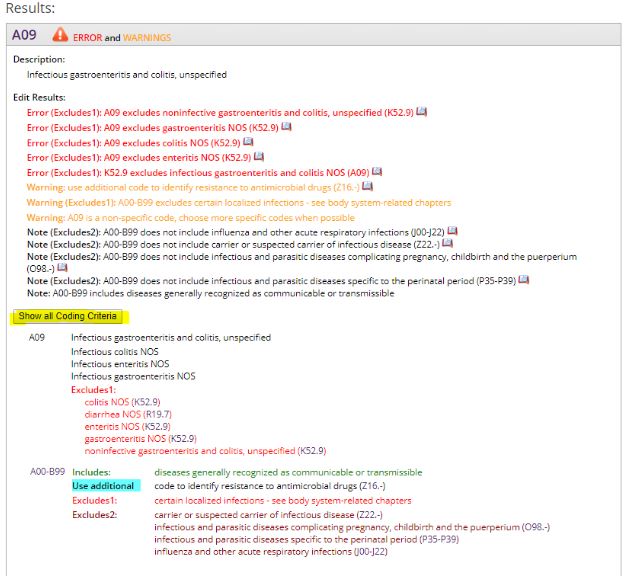Click 'carrier or suspected carrier of infectious disease (Z22.-)' entry
Image resolution: width=628 pixels, height=581 pixels.
click(268, 515)
